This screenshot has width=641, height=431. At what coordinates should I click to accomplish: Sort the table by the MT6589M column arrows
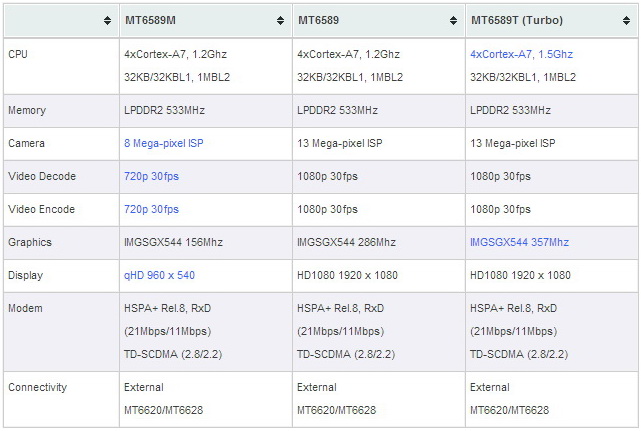click(280, 21)
